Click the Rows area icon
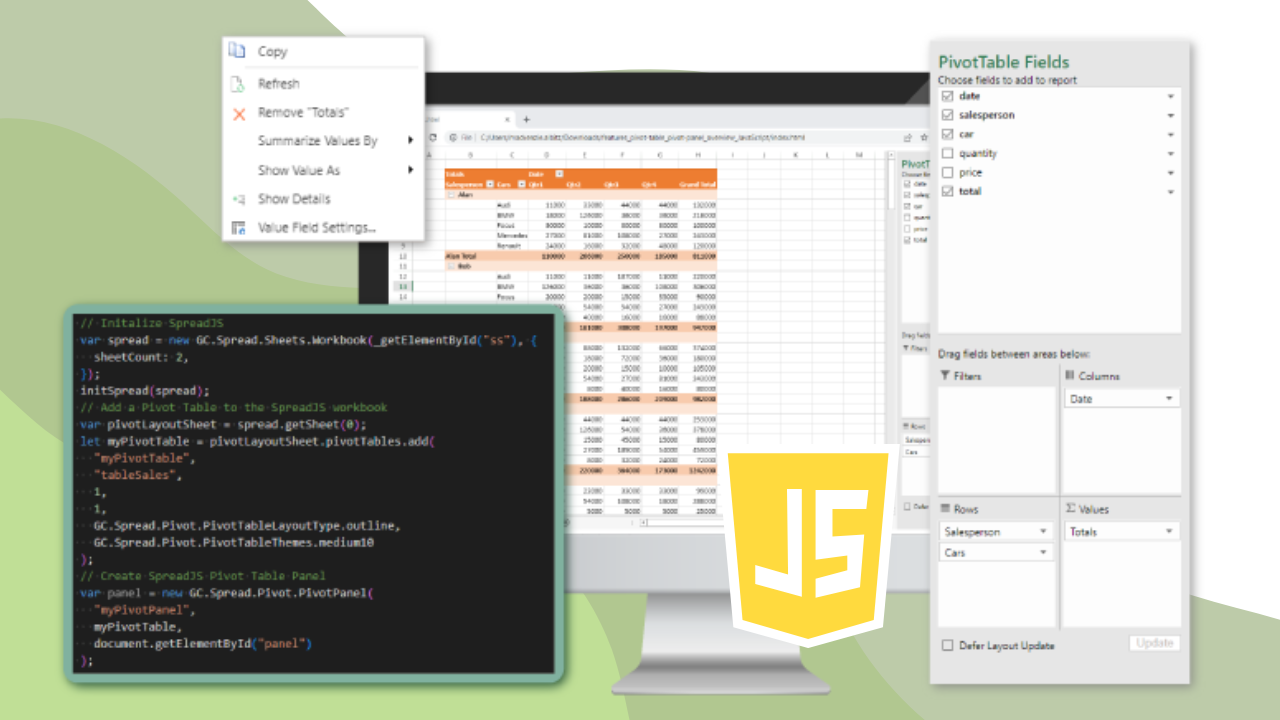The width and height of the screenshot is (1280, 720). click(x=946, y=509)
